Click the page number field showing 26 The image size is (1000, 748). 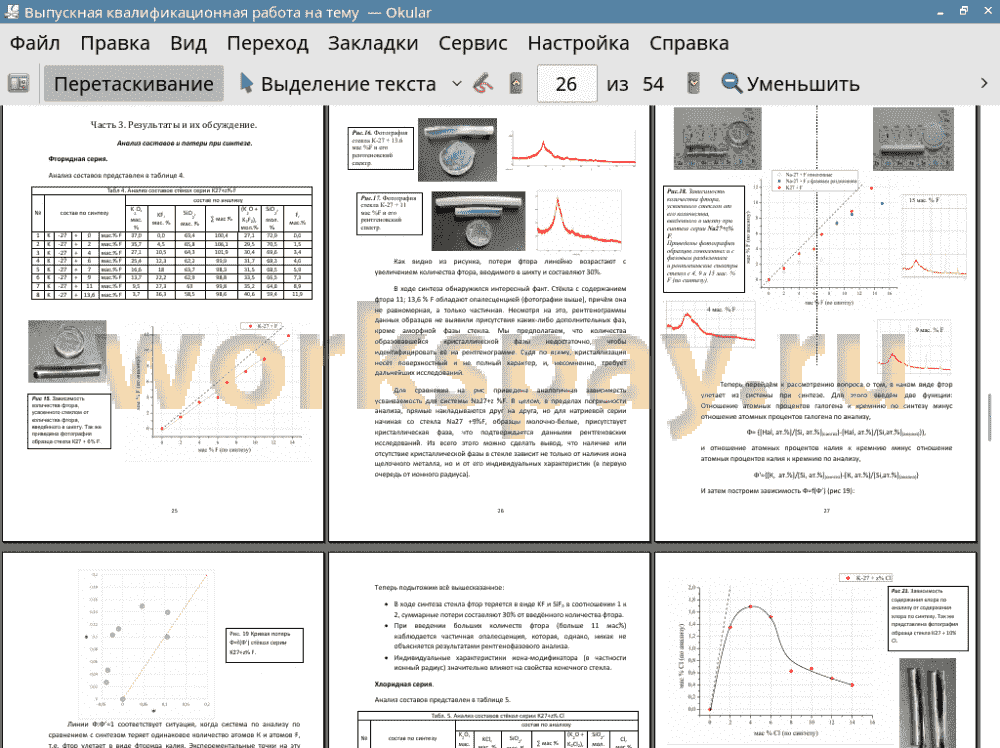point(566,84)
